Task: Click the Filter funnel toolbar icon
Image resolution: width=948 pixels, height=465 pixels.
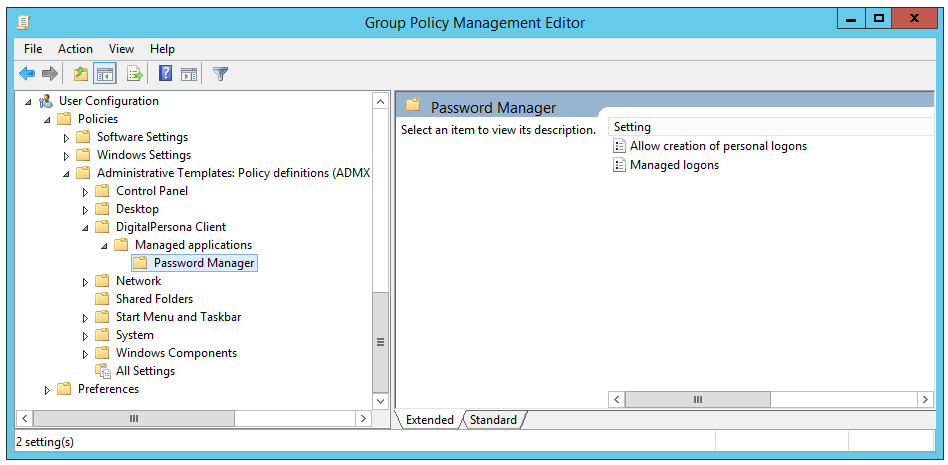Action: tap(220, 74)
